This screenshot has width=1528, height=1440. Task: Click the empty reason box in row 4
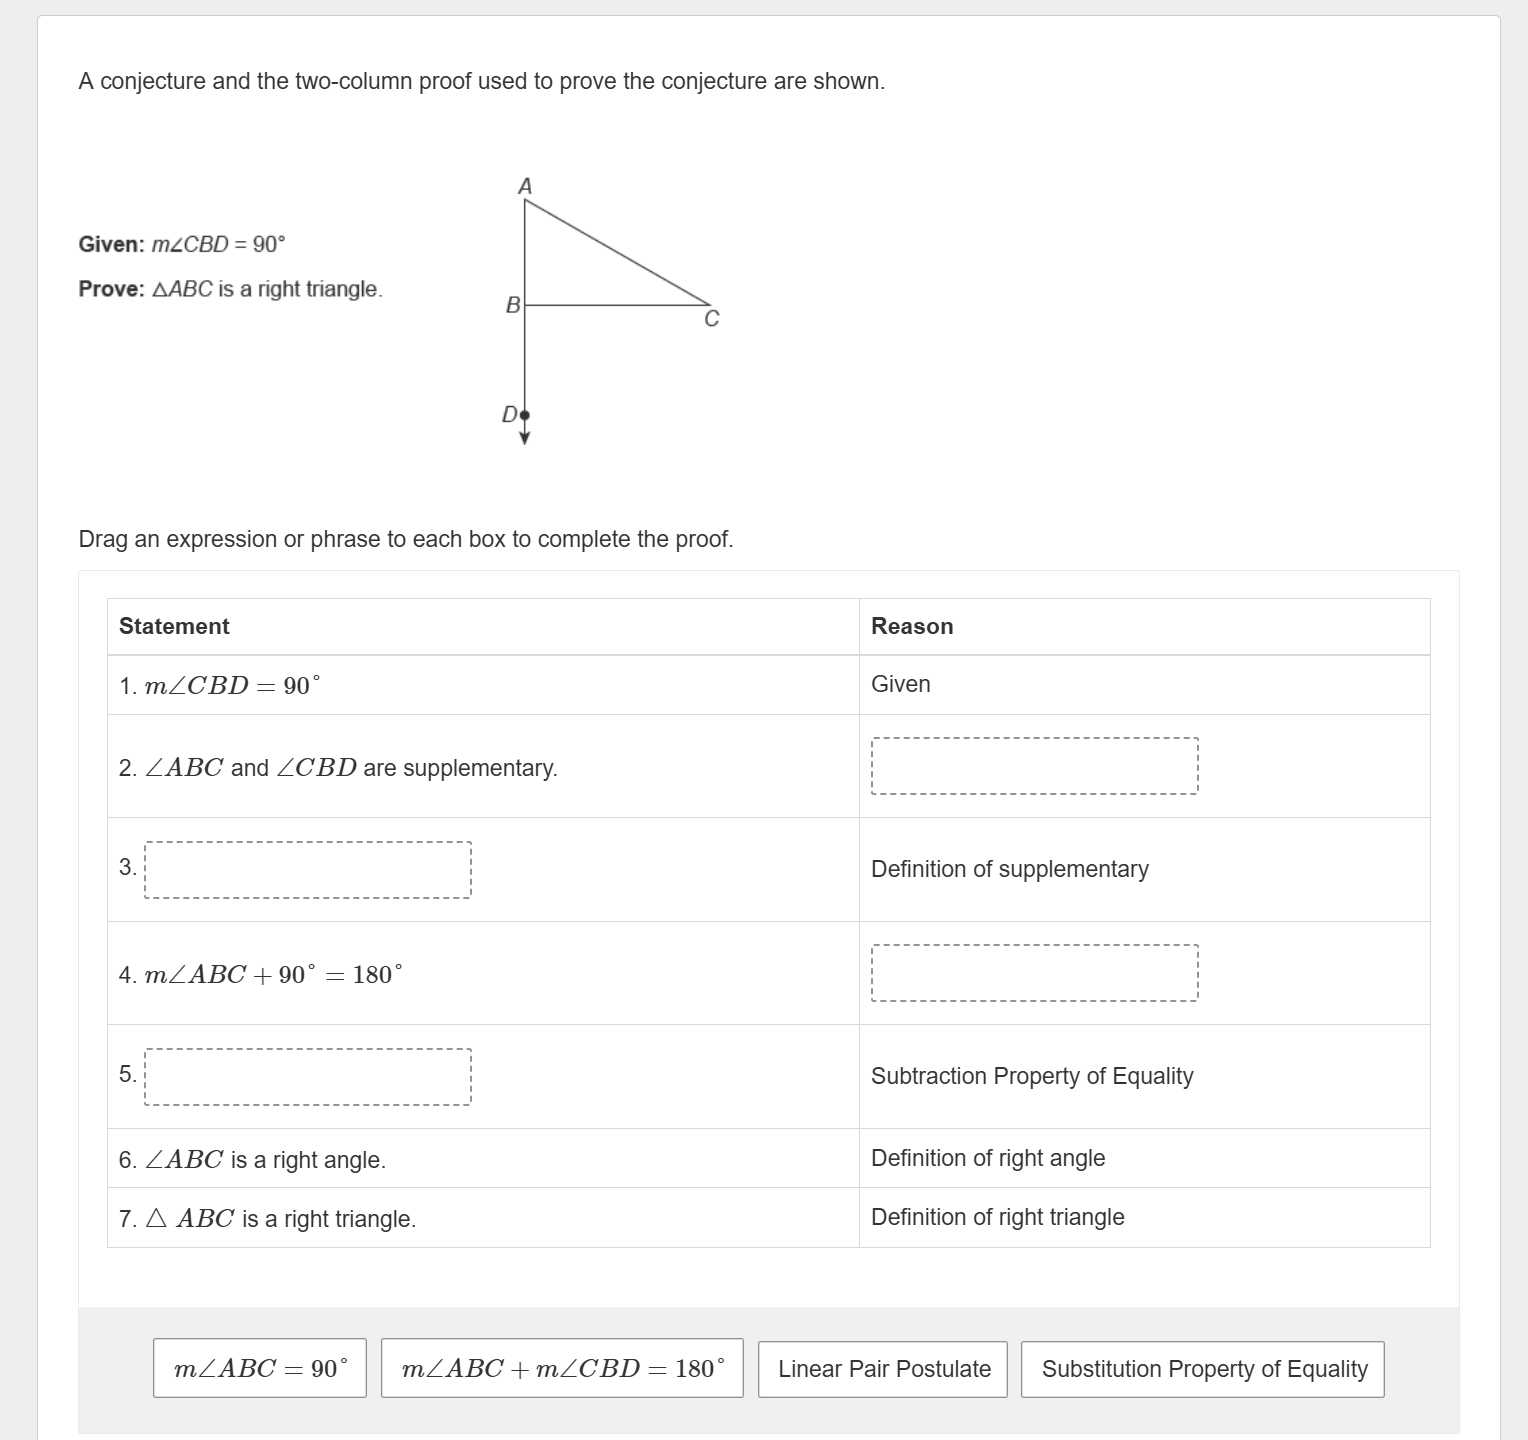[x=1034, y=972]
